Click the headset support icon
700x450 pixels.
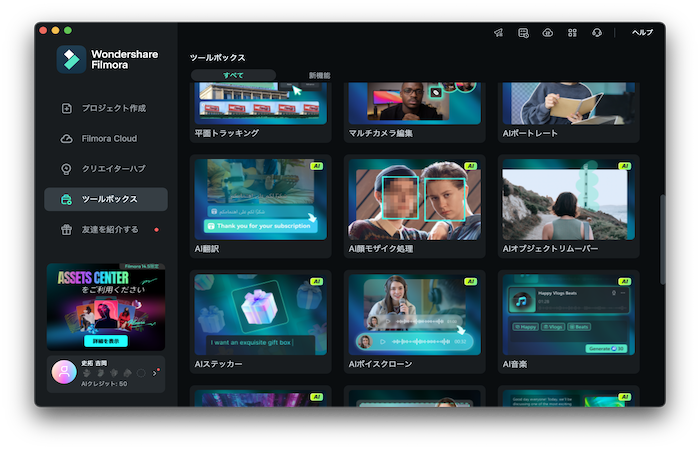pos(597,33)
